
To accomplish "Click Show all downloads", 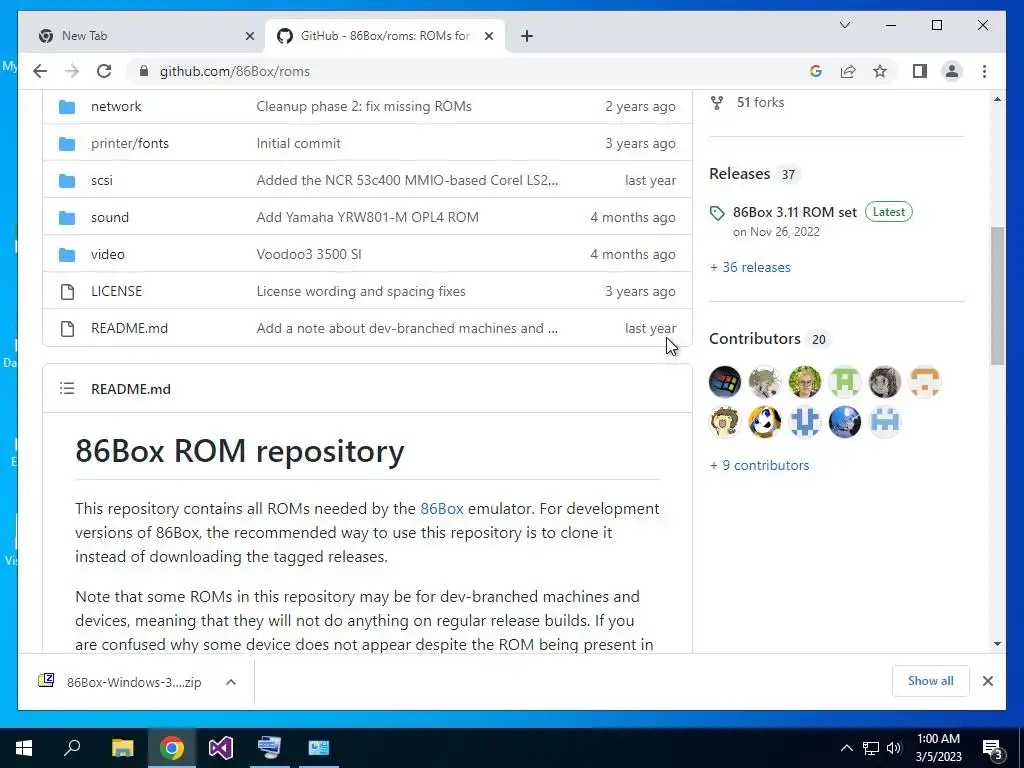I will pos(930,681).
